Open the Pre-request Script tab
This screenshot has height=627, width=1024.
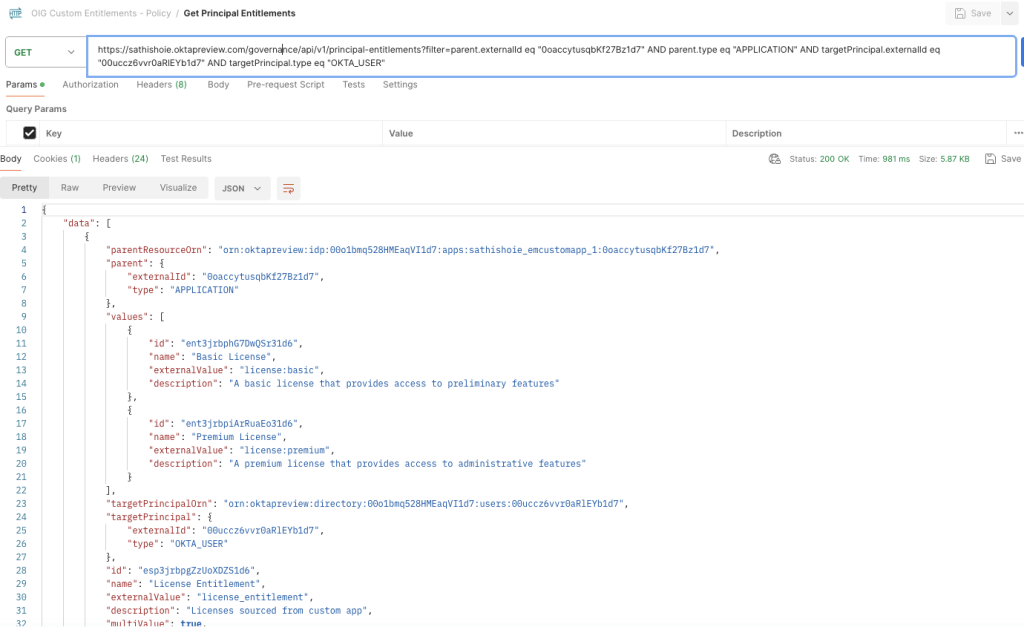285,84
